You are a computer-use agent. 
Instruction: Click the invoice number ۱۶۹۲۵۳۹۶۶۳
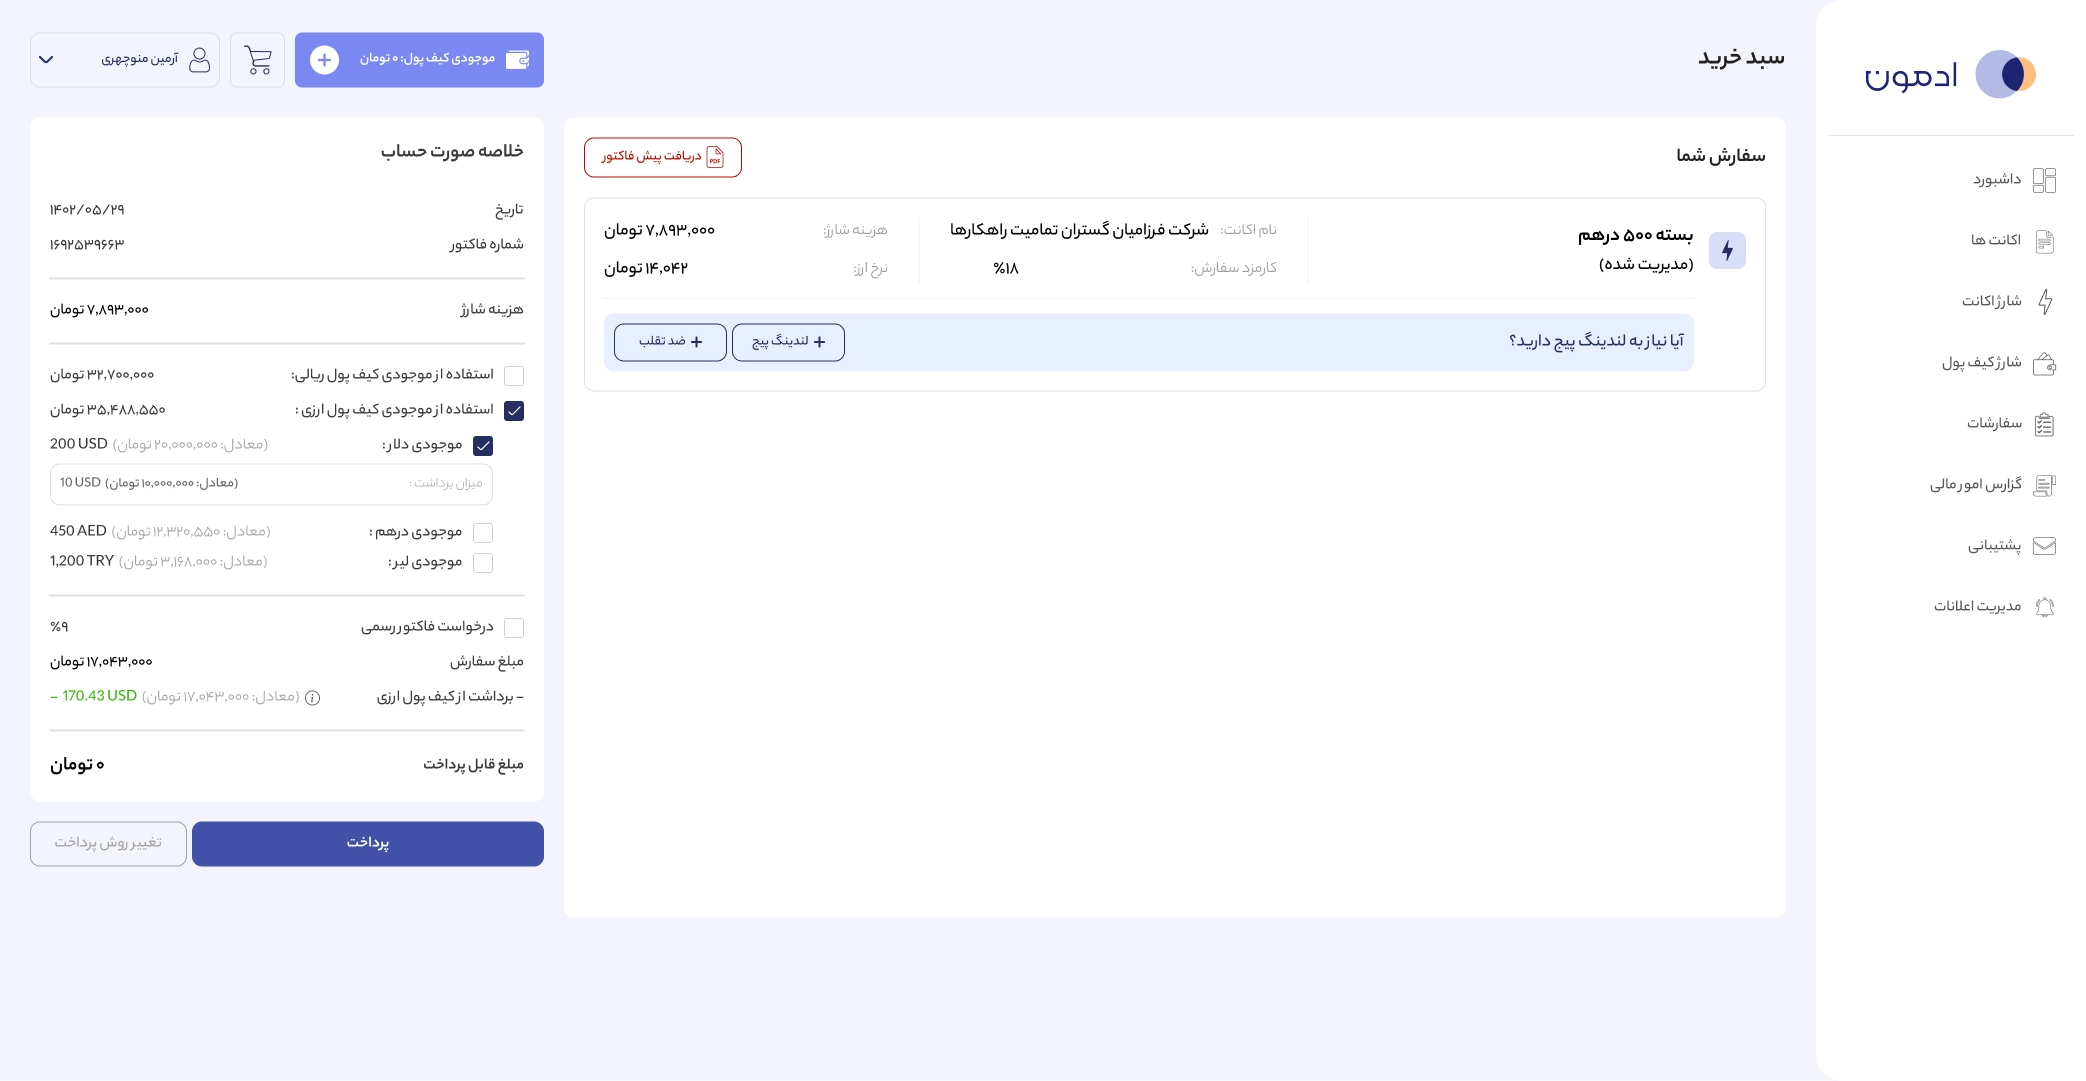(87, 245)
